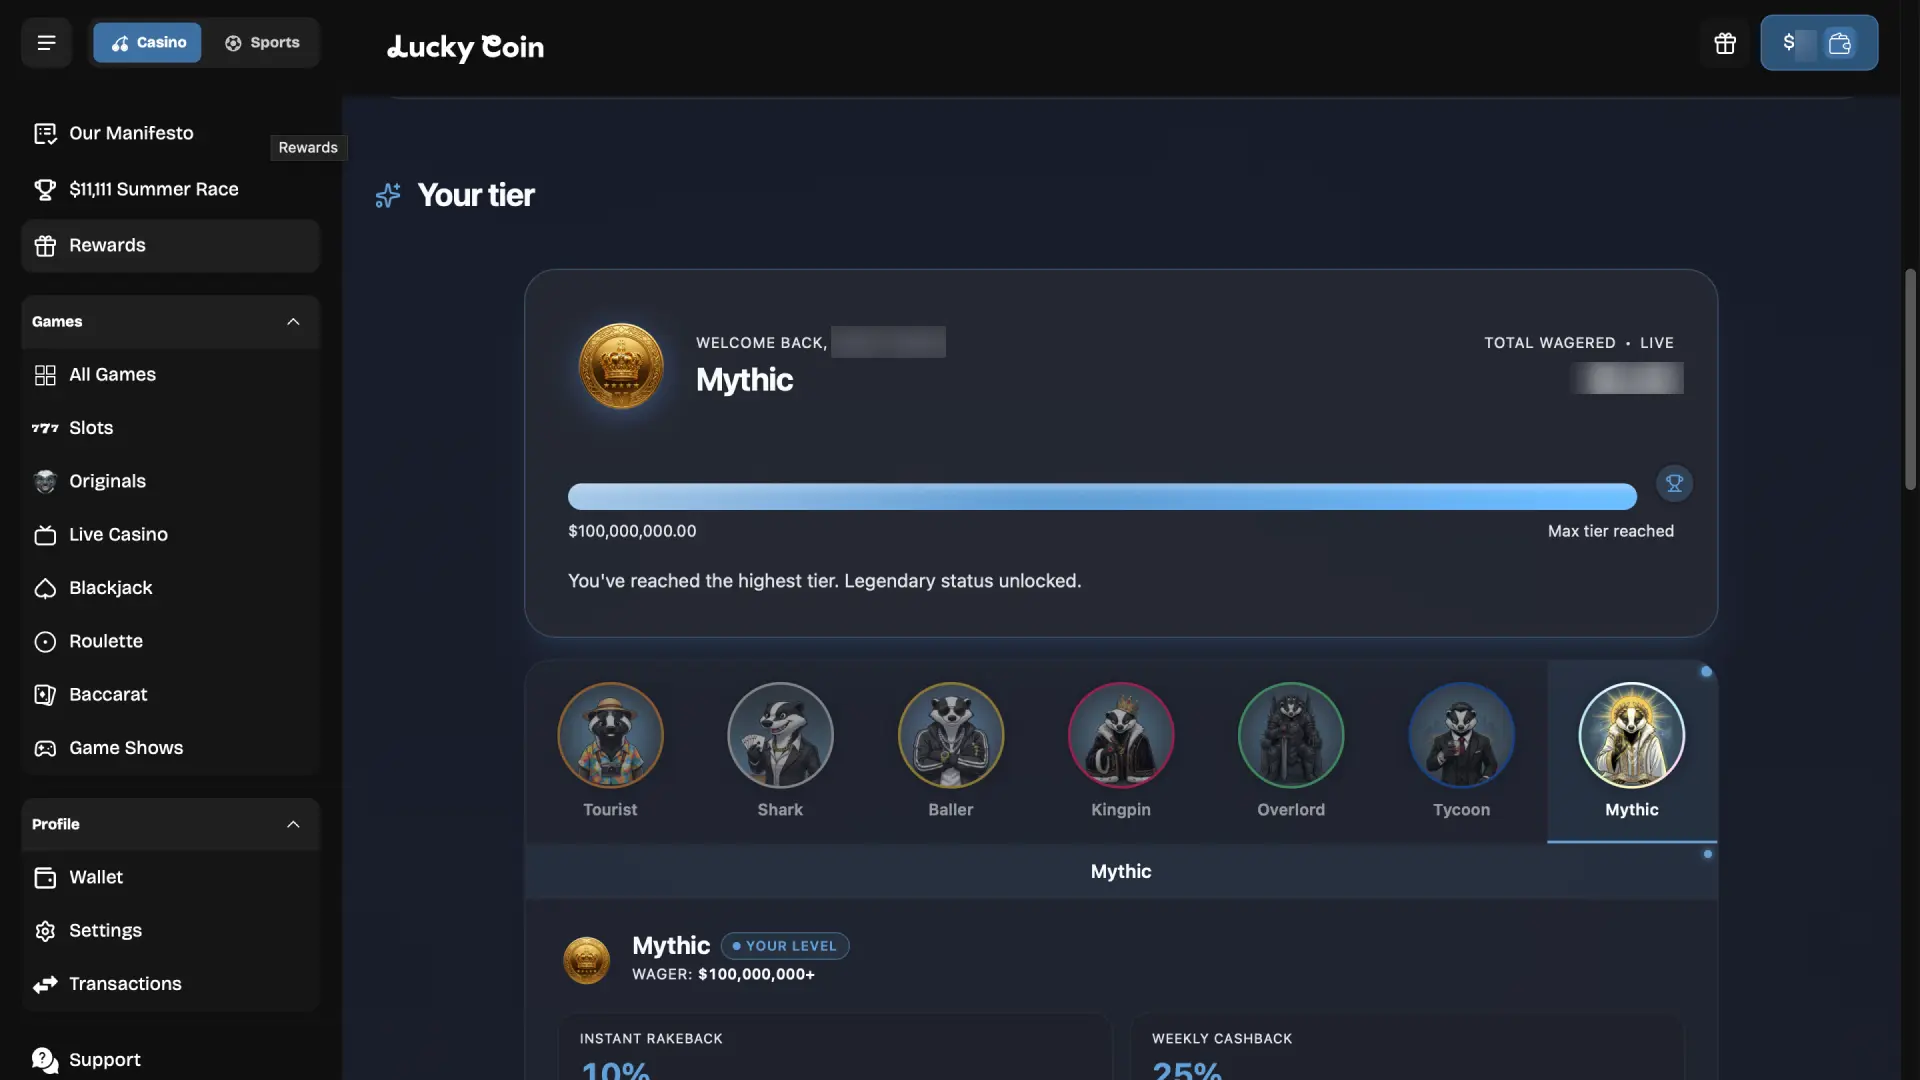Click the Roulette circle icon

pos(45,642)
